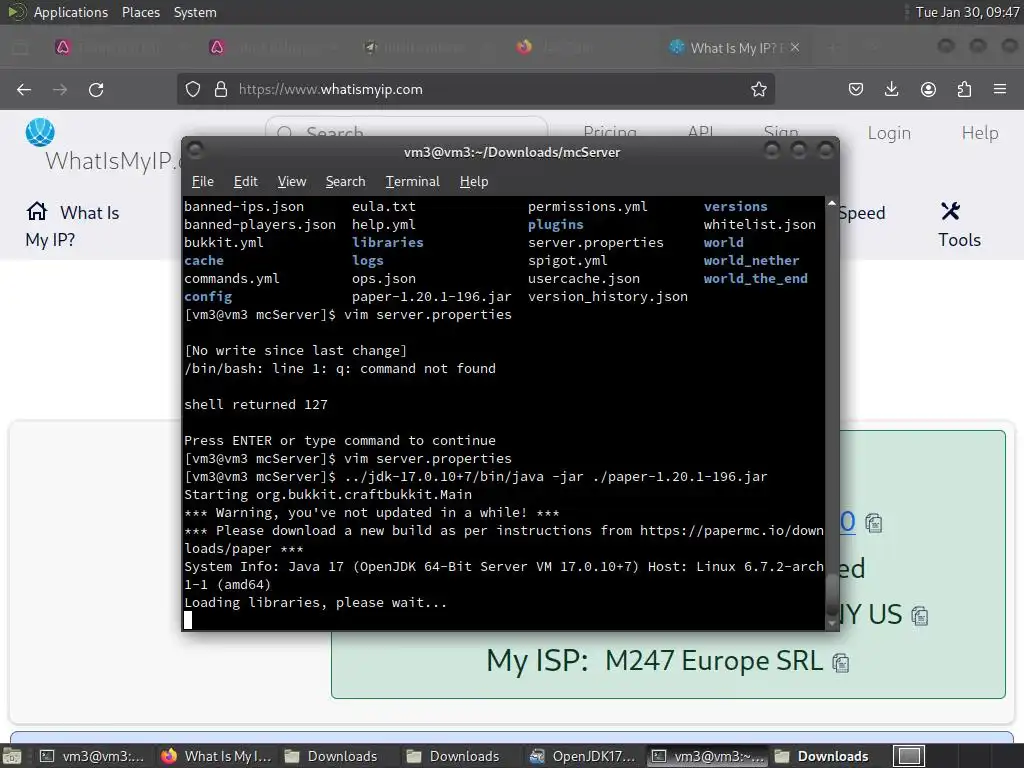
Task: Open OpenJDK17 taskbar item
Action: coord(583,756)
